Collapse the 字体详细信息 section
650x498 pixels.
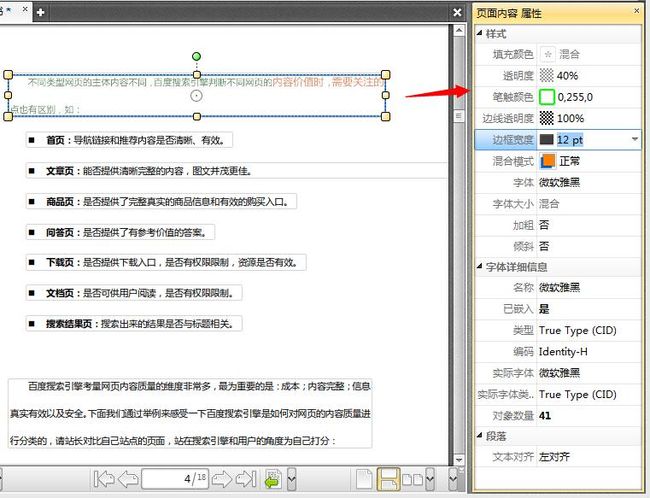480,266
